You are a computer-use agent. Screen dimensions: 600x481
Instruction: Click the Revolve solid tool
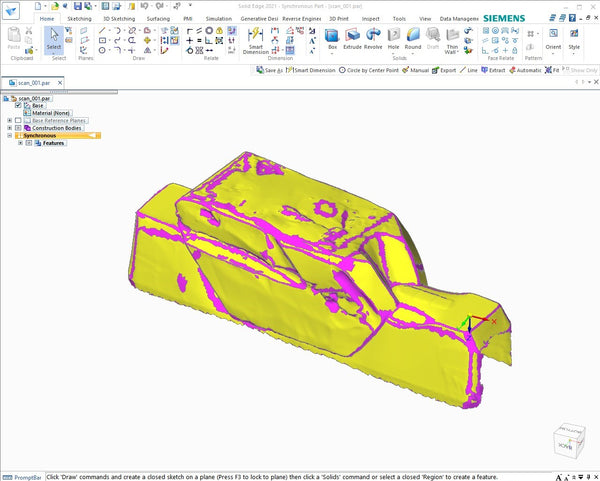[373, 36]
